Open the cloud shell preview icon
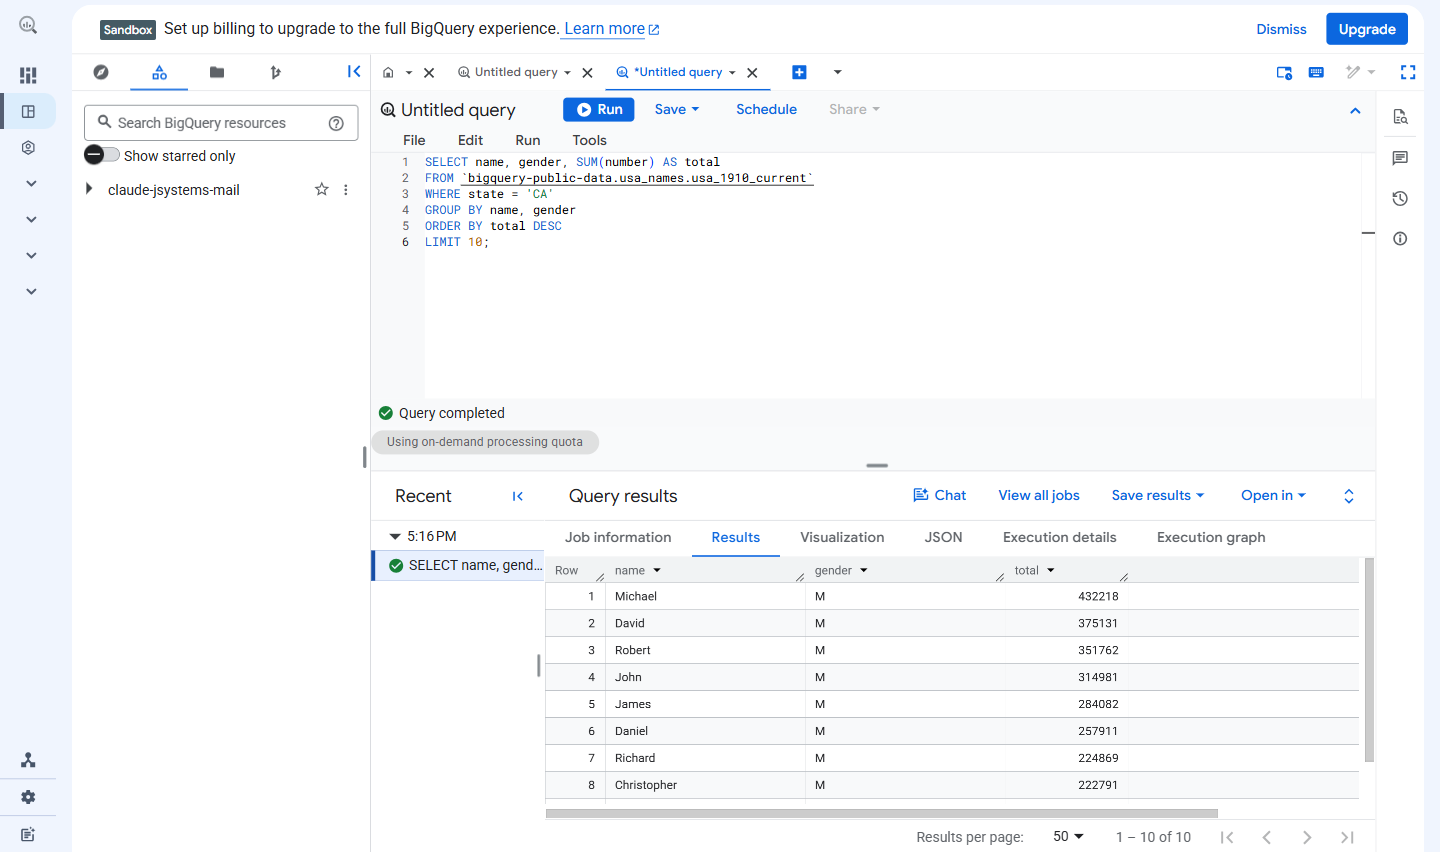The height and width of the screenshot is (852, 1440). tap(1284, 72)
